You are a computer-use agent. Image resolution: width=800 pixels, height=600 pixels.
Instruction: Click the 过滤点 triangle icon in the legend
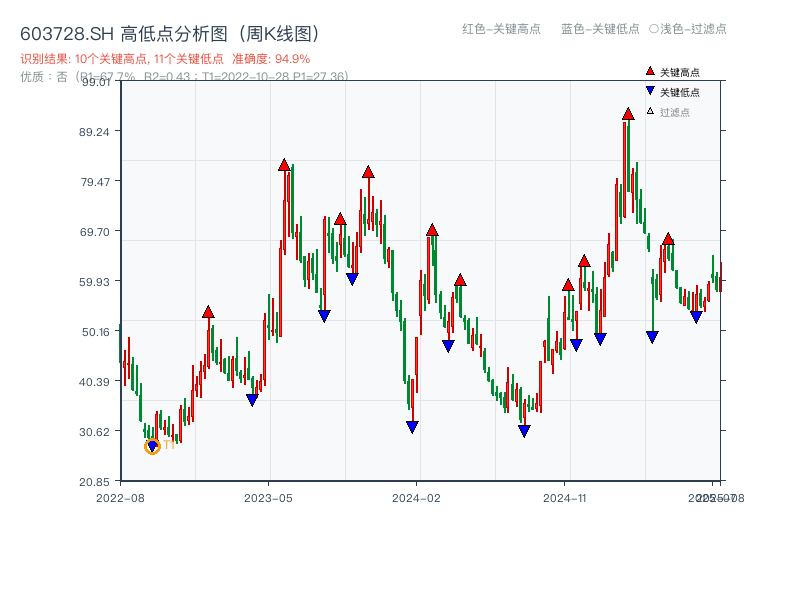click(649, 110)
